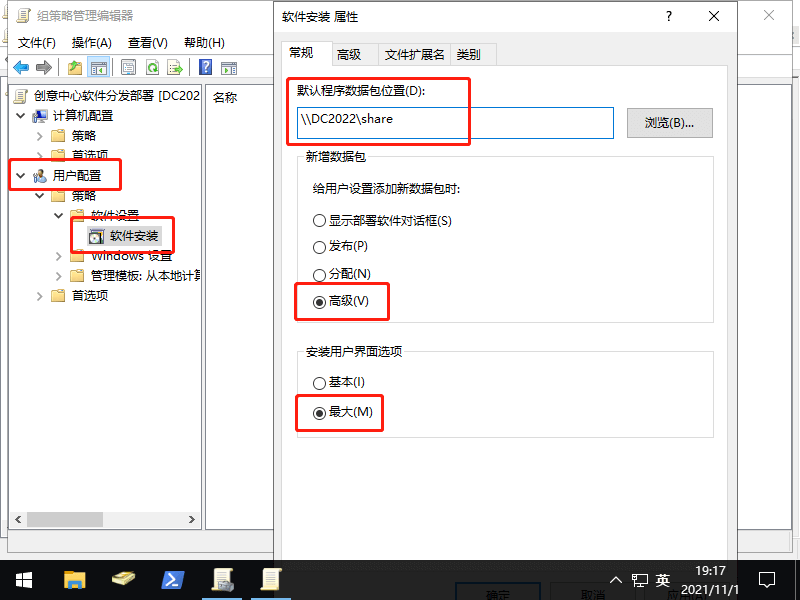The width and height of the screenshot is (800, 600).
Task: Open PowerShell from the taskbar
Action: pos(172,580)
